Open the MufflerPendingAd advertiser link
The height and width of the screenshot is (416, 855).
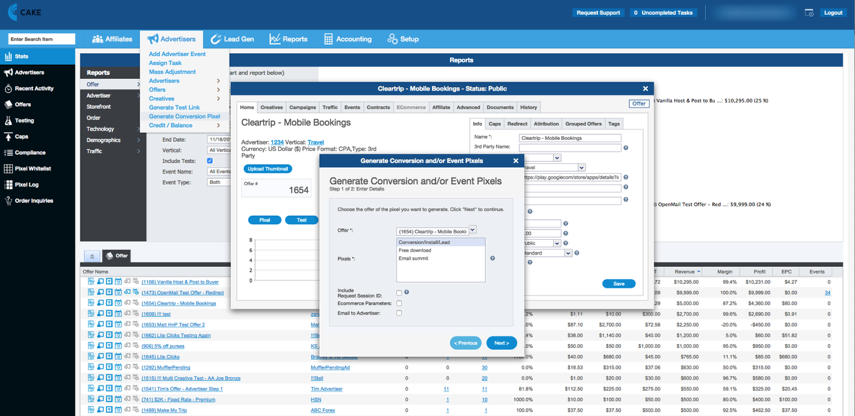pos(329,367)
